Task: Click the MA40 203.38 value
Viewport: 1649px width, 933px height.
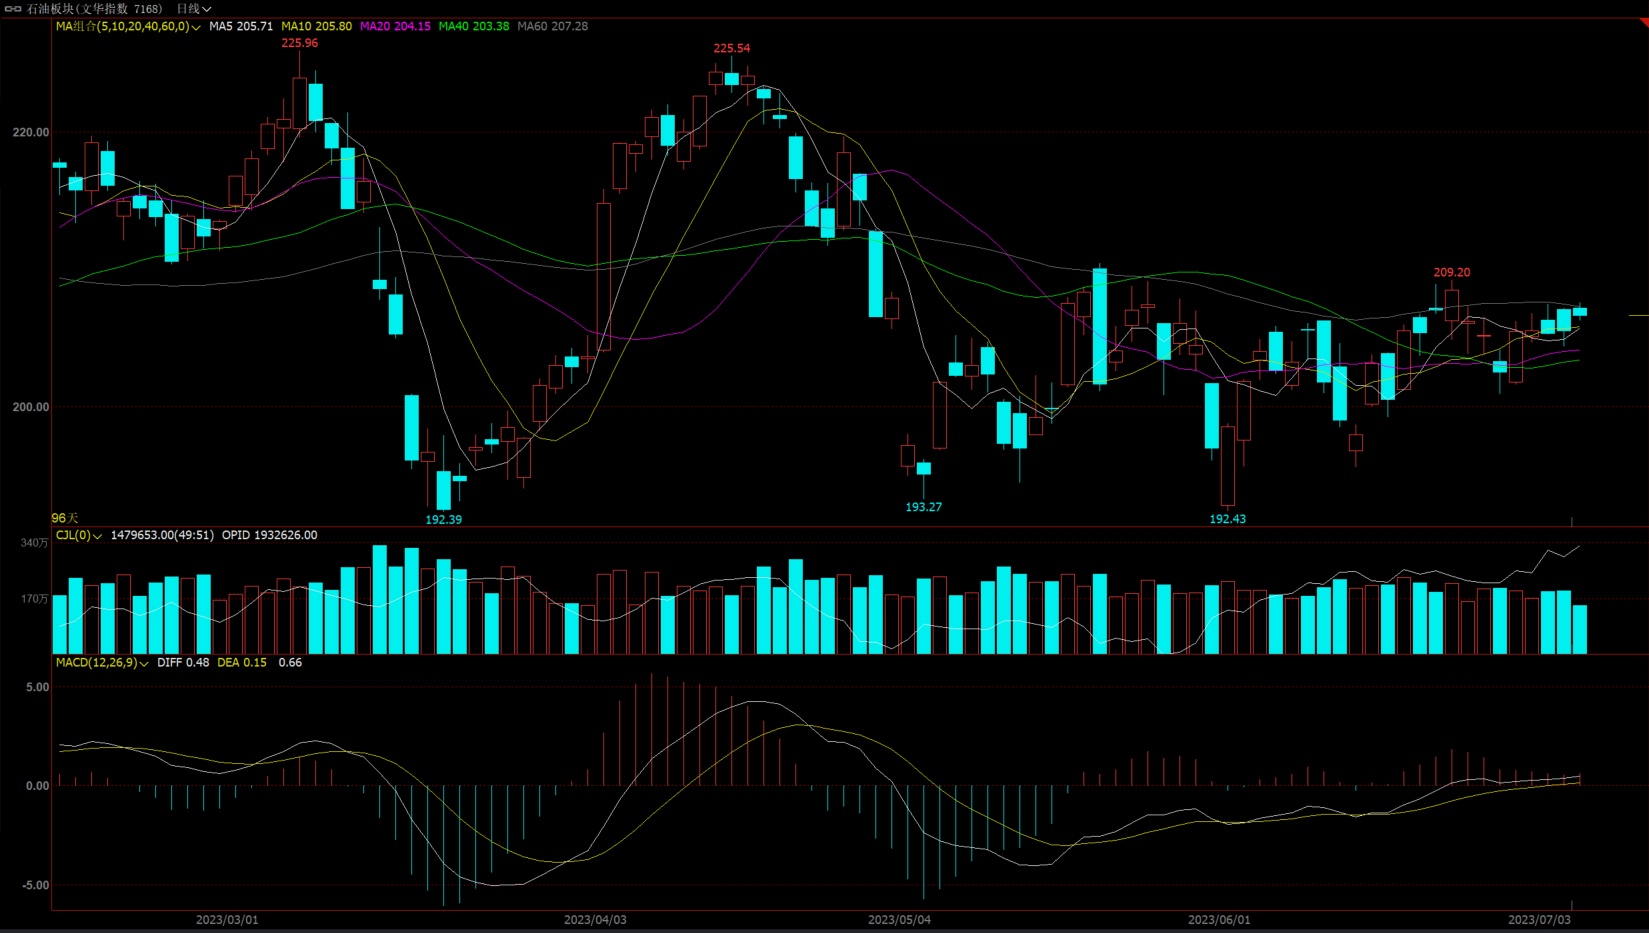Action: 474,27
